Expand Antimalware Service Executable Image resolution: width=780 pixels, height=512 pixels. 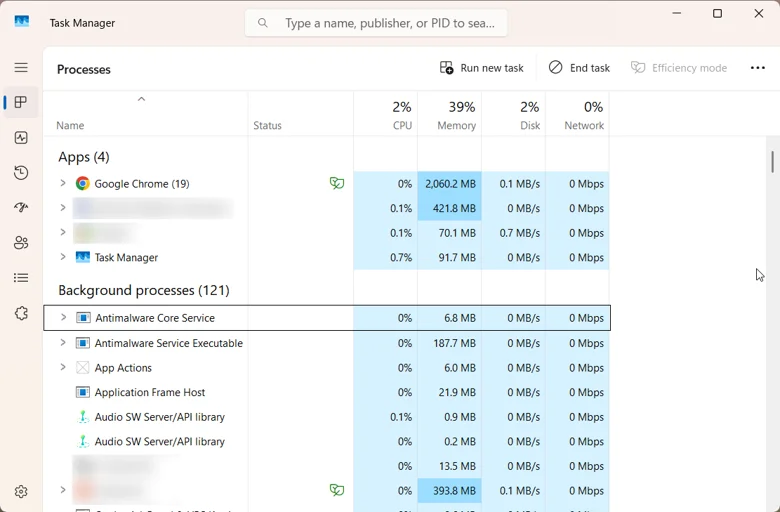[63, 342]
